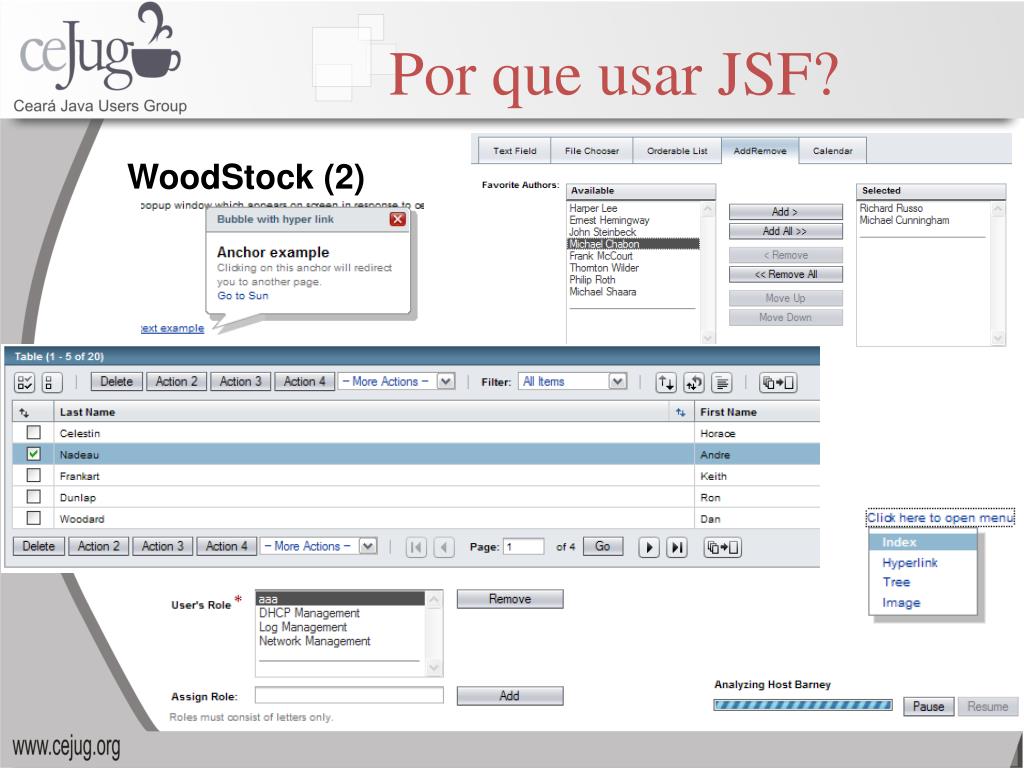
Task: Check the Celestin row checkbox
Action: click(33, 432)
